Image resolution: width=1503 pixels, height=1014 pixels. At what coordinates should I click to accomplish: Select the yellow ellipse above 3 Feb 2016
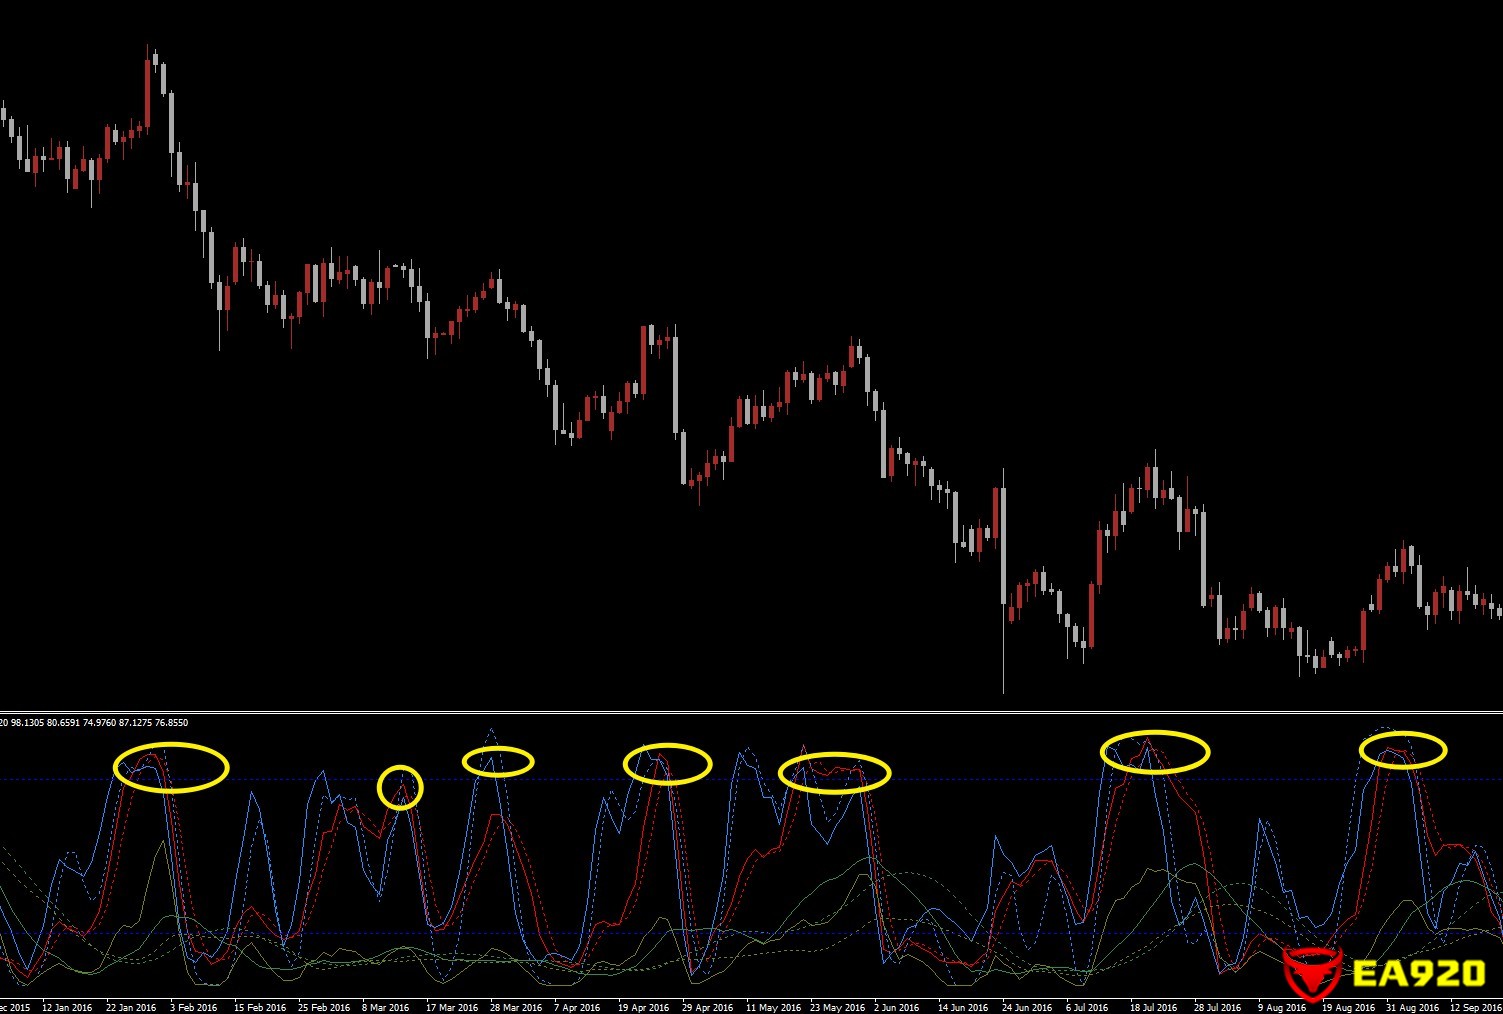pyautogui.click(x=171, y=768)
